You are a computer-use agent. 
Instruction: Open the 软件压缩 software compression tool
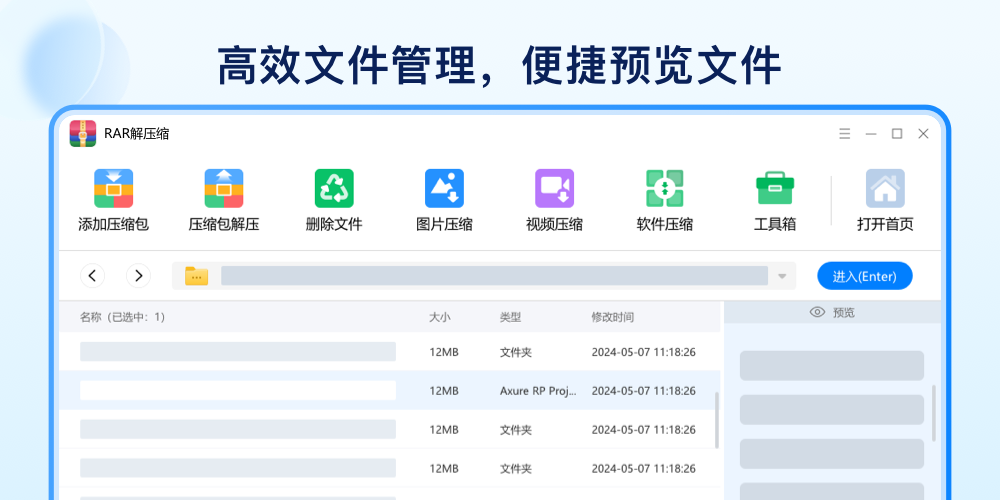click(664, 188)
